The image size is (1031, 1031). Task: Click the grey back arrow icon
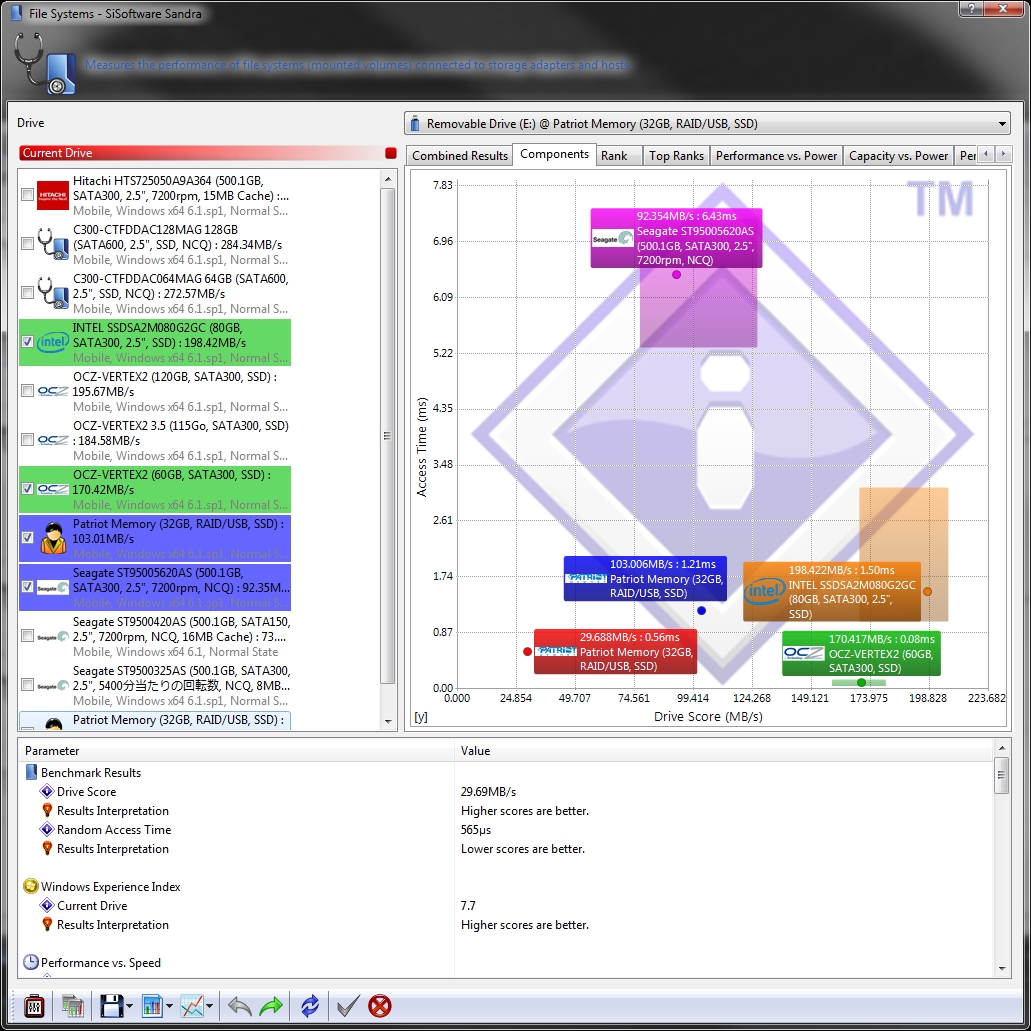[239, 1005]
